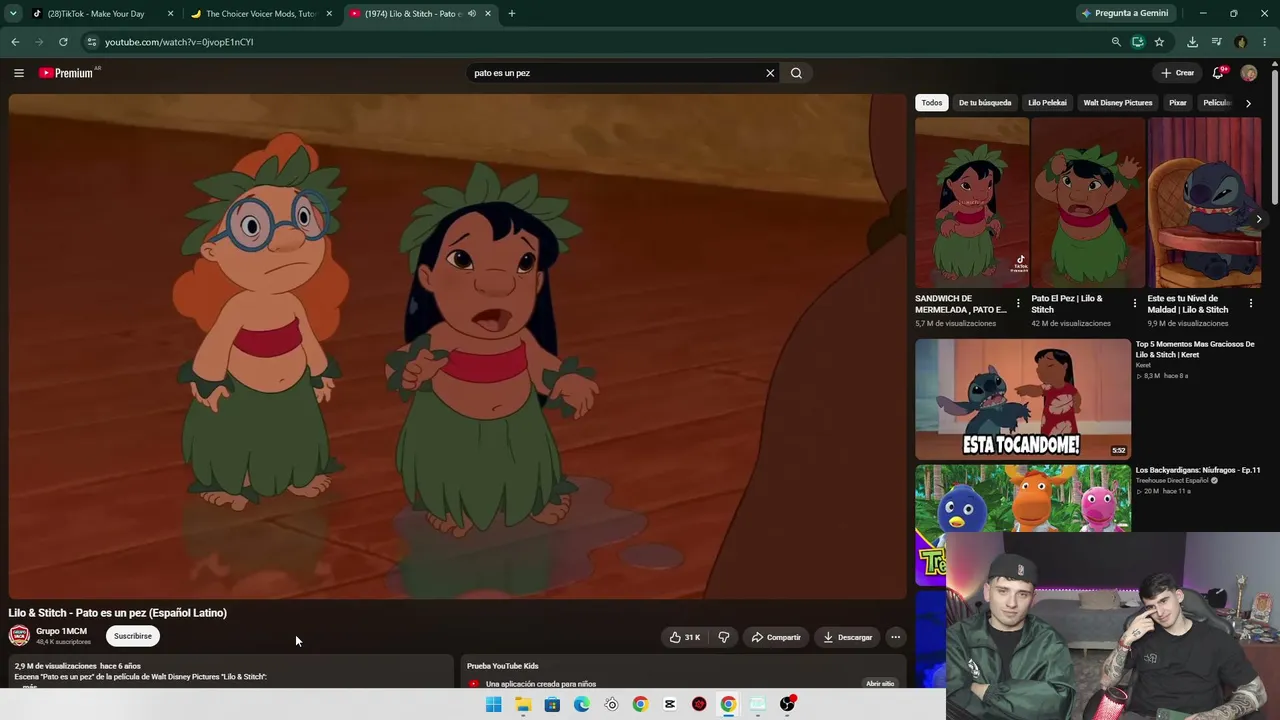Like the video with 31 K likes
The width and height of the screenshot is (1280, 720).
click(685, 637)
